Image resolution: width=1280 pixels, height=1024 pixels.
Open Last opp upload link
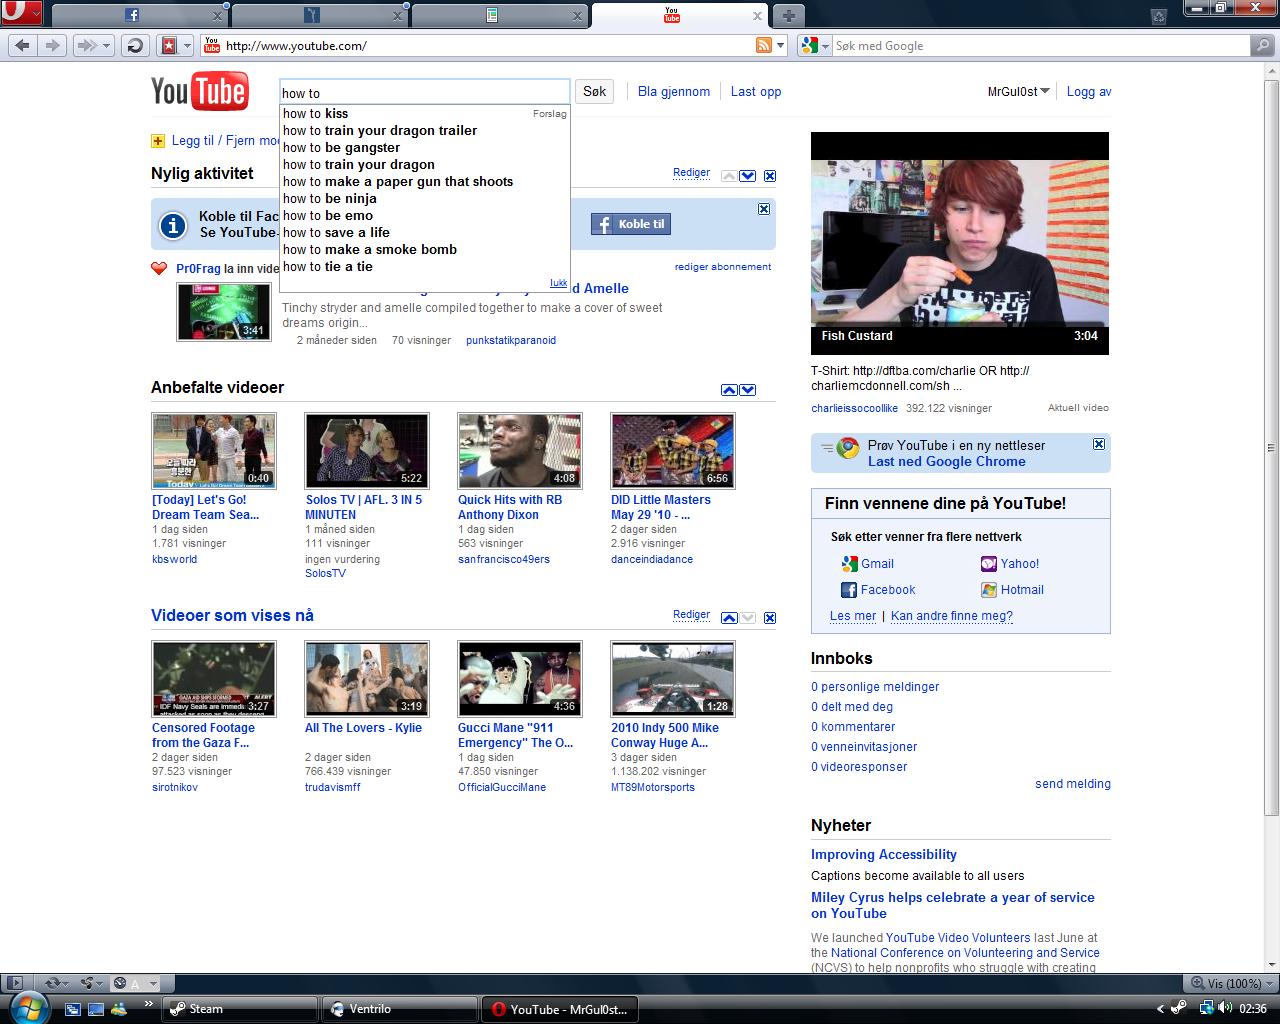coord(756,91)
